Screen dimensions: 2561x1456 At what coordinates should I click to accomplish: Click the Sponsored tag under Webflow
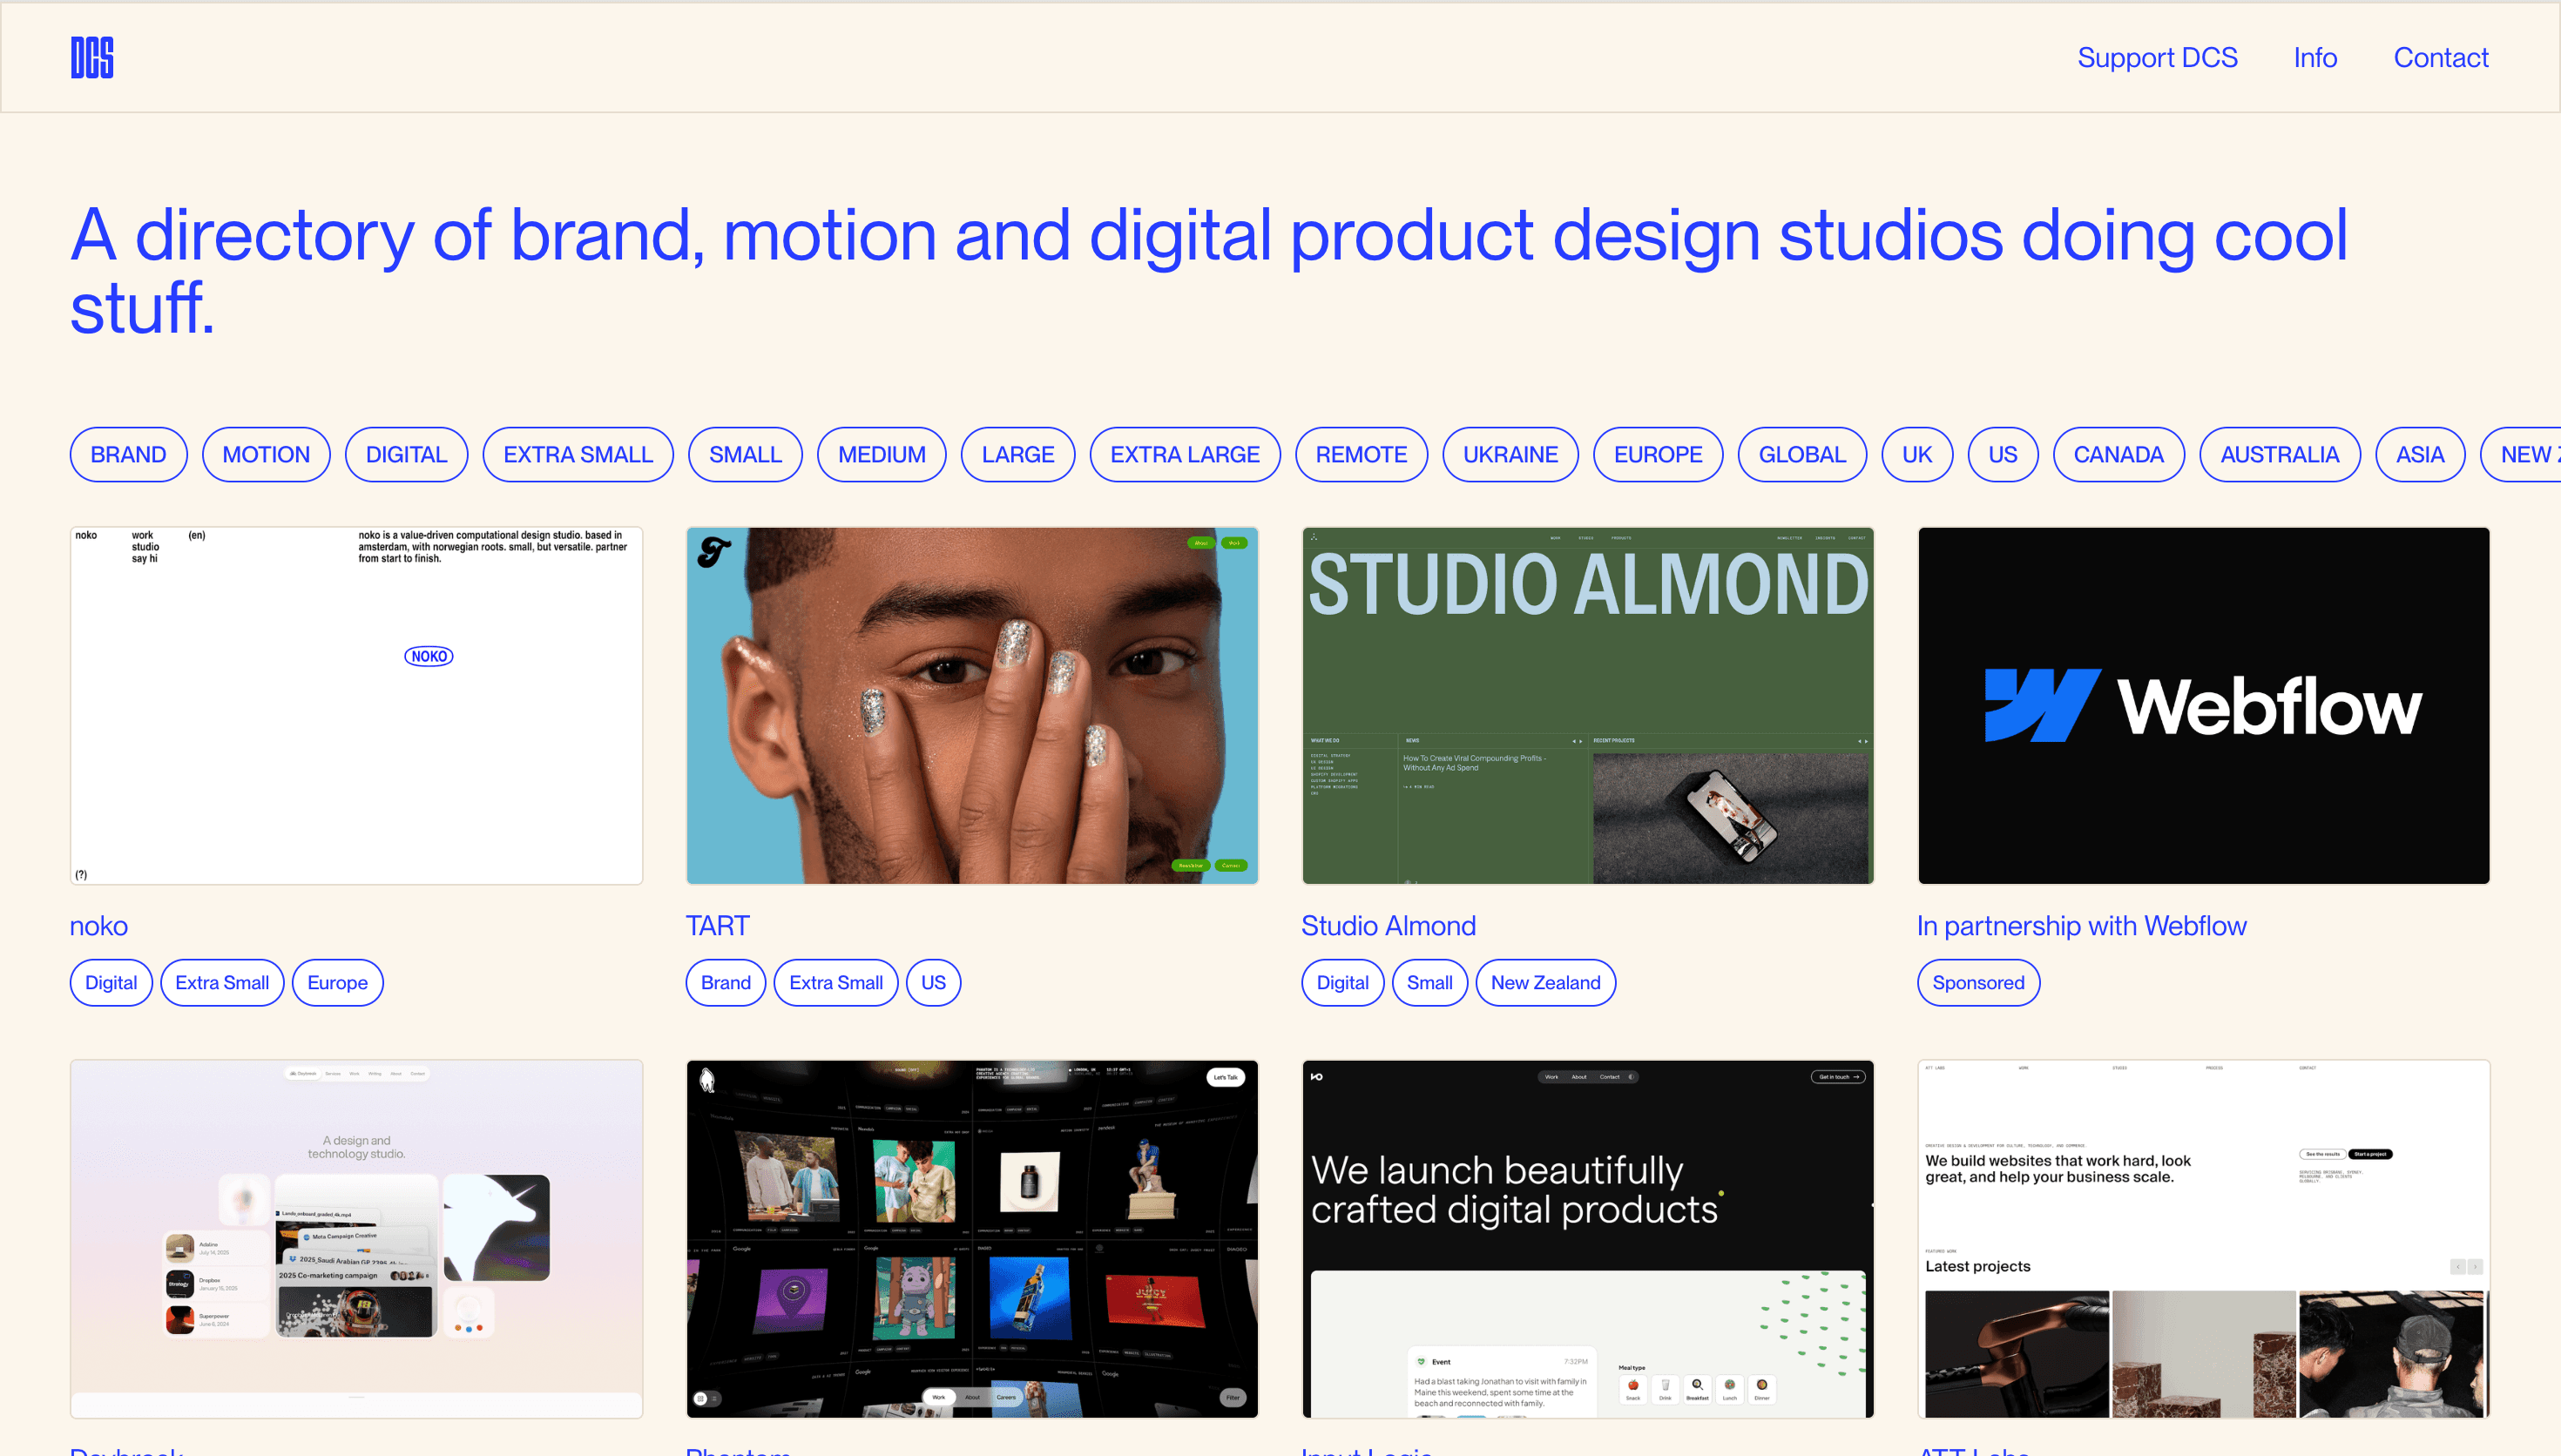pyautogui.click(x=1977, y=982)
